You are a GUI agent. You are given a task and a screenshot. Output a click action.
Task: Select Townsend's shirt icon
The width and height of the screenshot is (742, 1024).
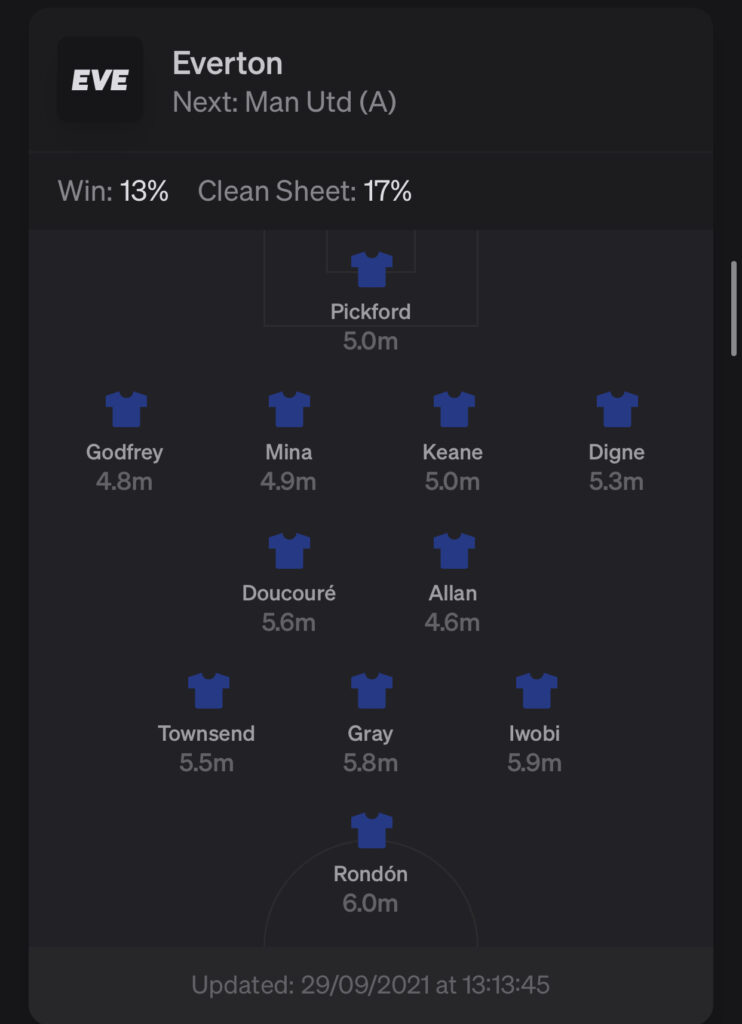(x=208, y=691)
